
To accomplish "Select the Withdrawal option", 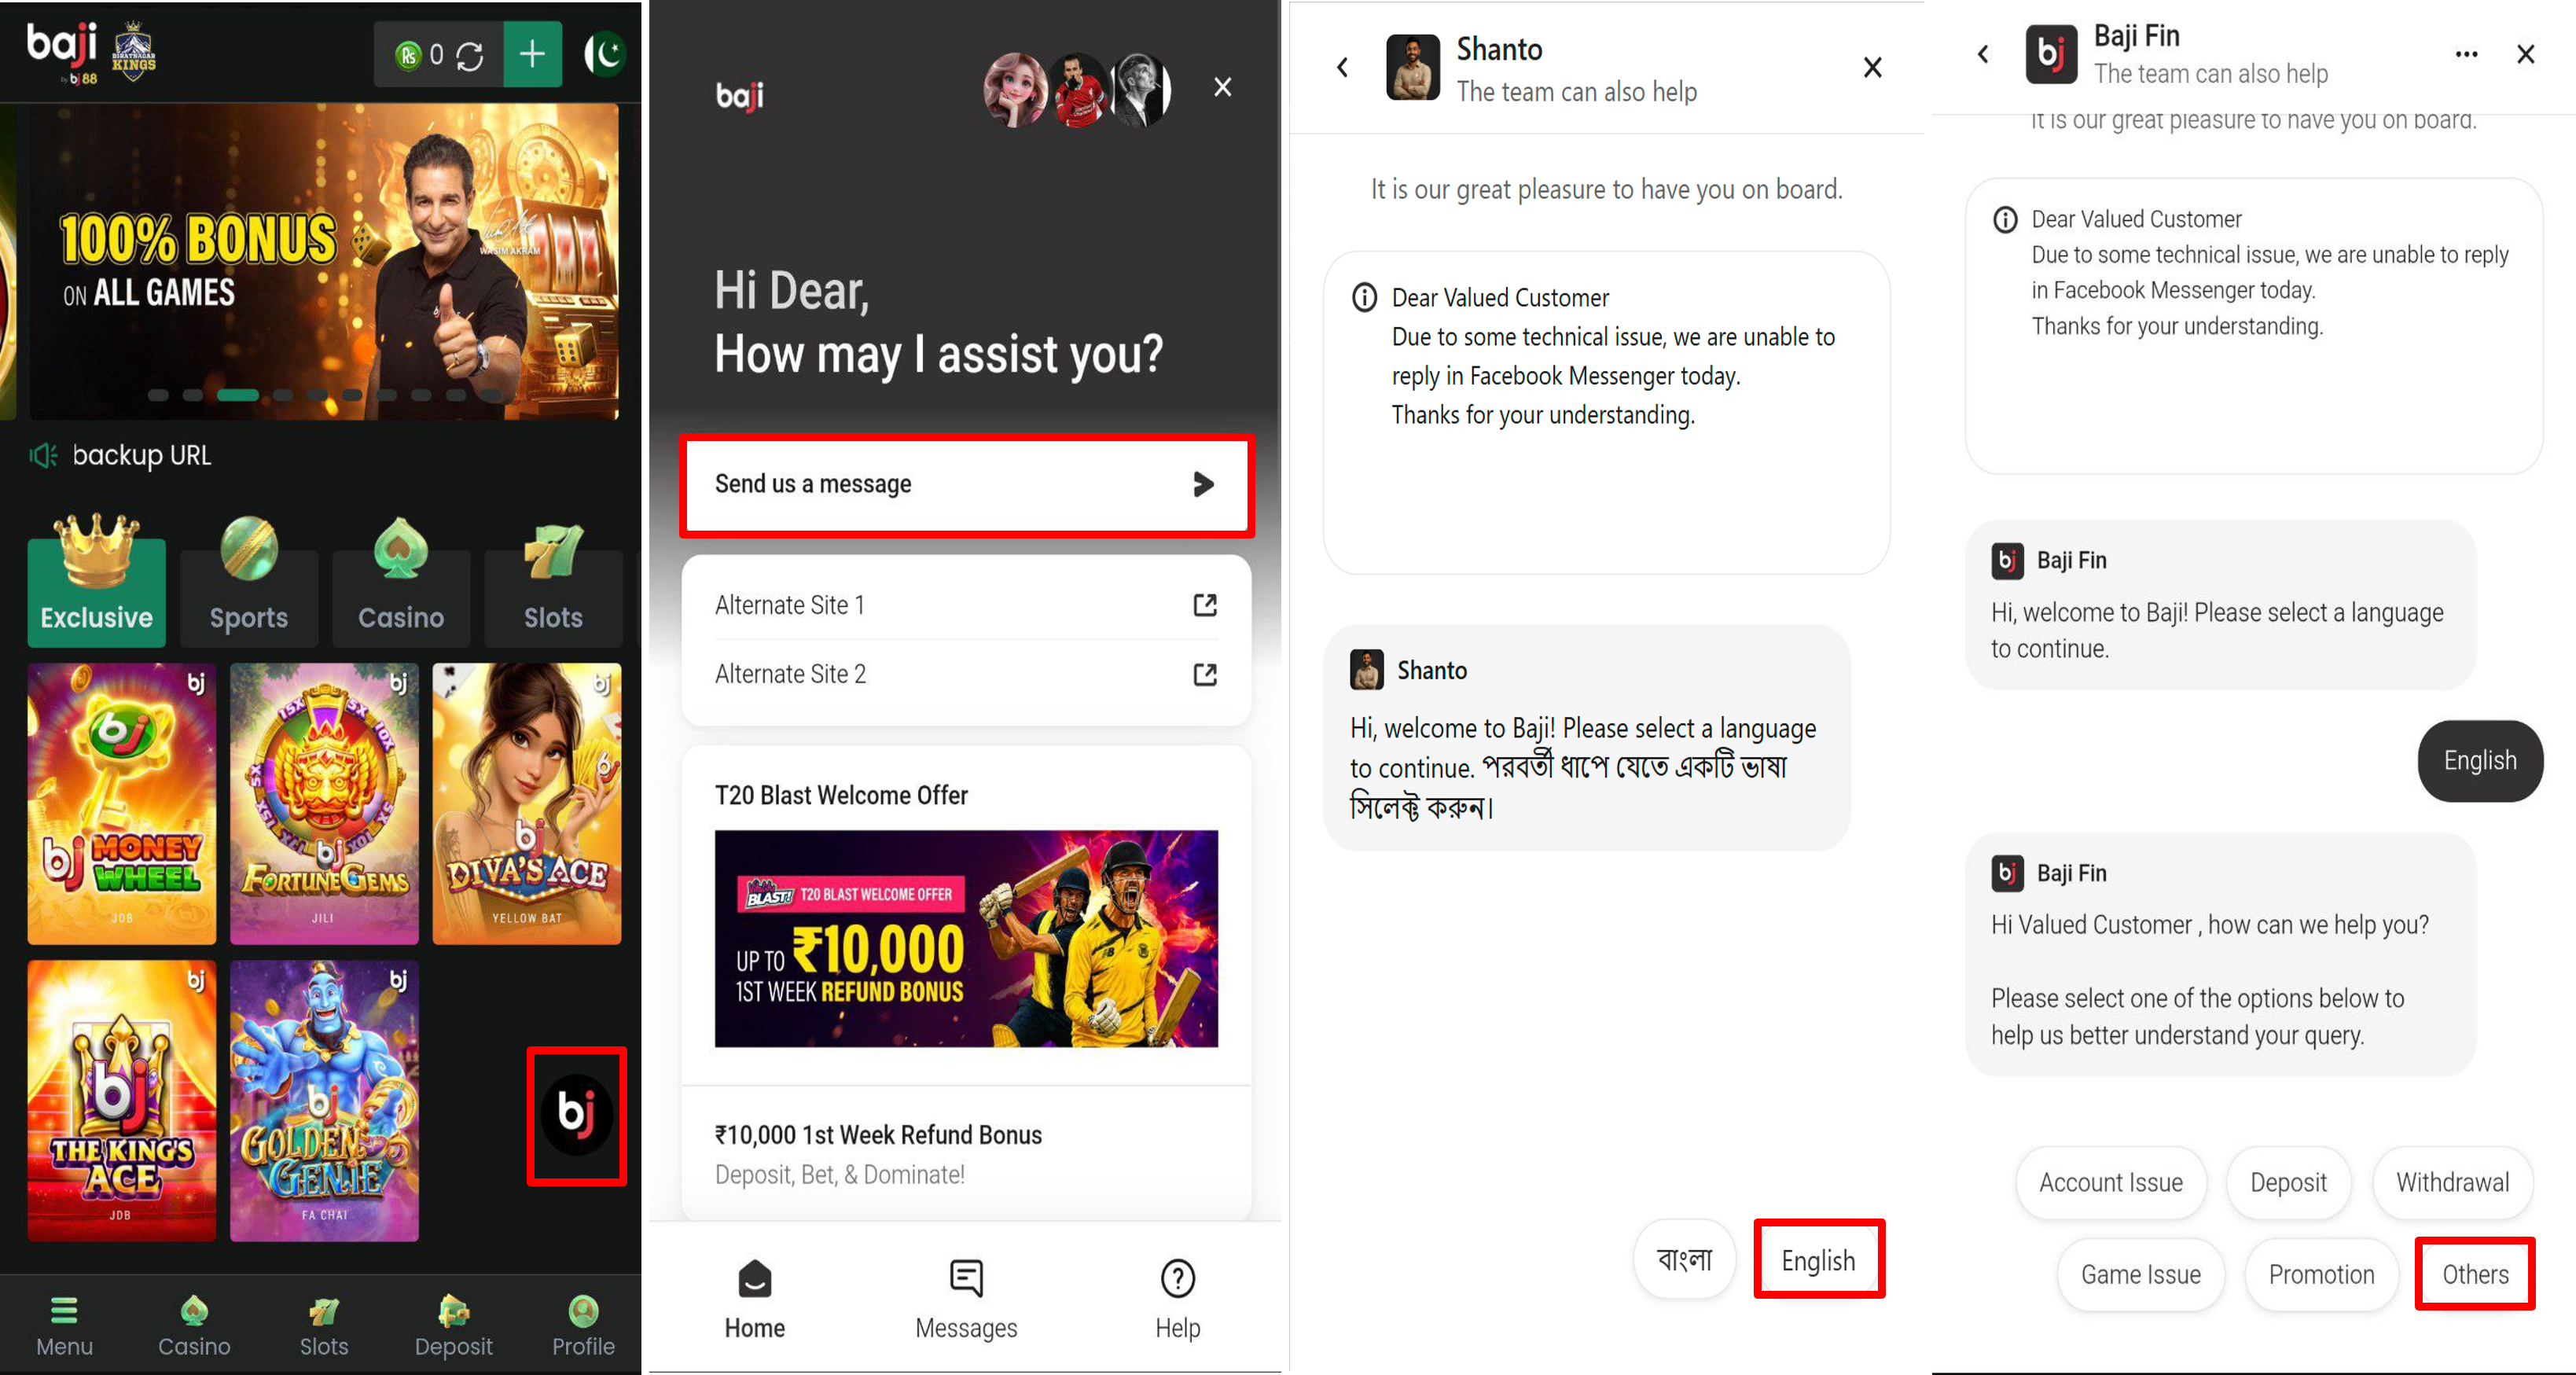I will click(2453, 1182).
